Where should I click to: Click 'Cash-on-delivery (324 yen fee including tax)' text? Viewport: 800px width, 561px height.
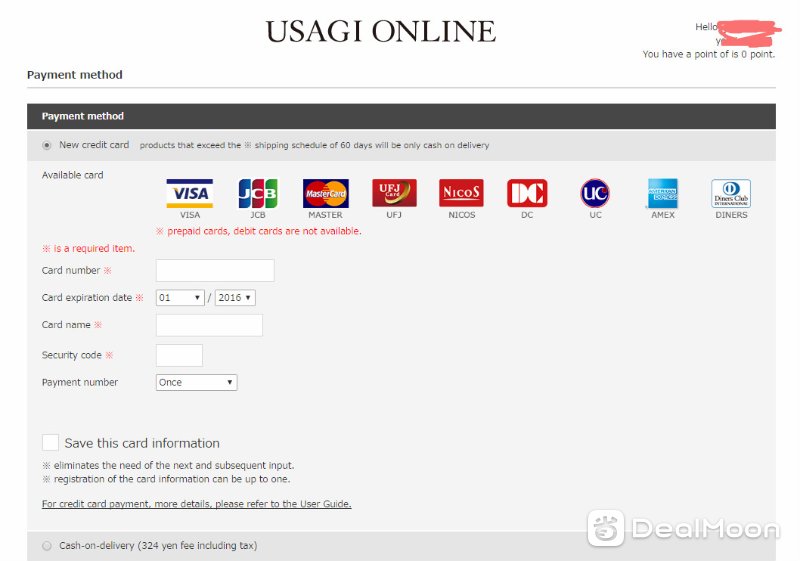click(x=158, y=546)
